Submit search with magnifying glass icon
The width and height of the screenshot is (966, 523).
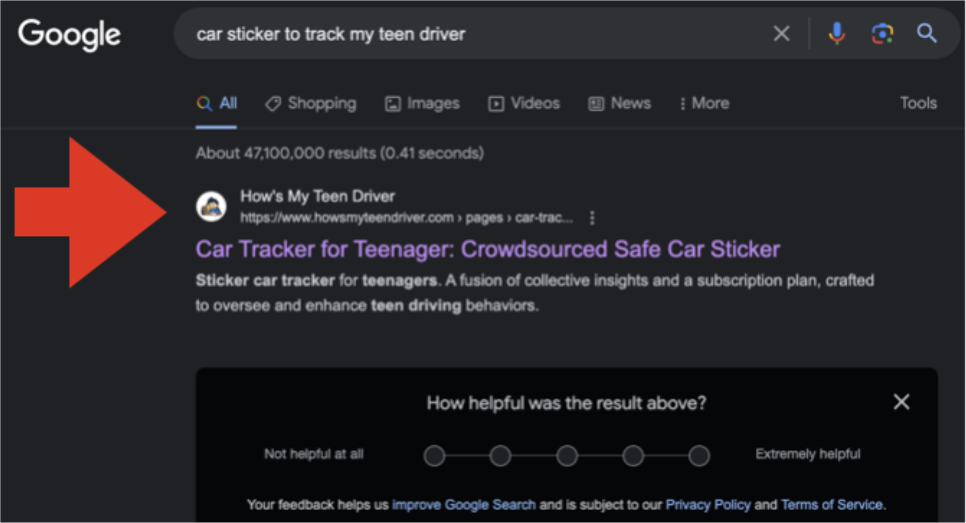coord(927,33)
